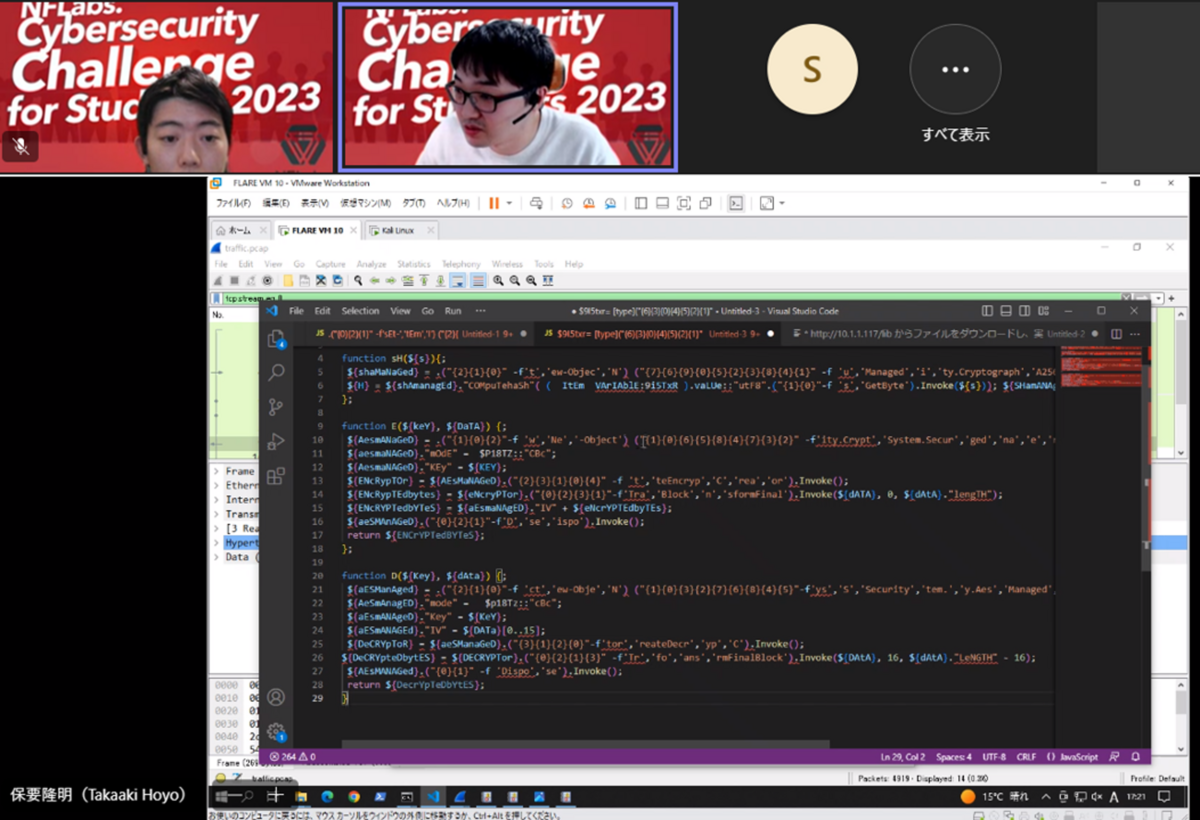Open VS Code from Windows taskbar
The height and width of the screenshot is (820, 1200).
433,797
